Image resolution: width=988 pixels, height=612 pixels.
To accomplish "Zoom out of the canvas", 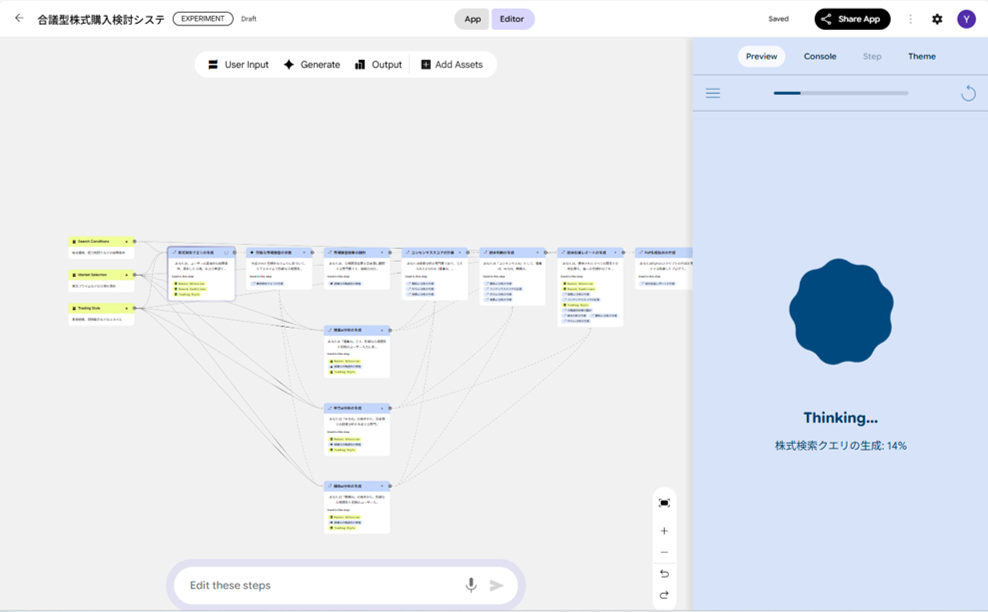I will click(664, 552).
